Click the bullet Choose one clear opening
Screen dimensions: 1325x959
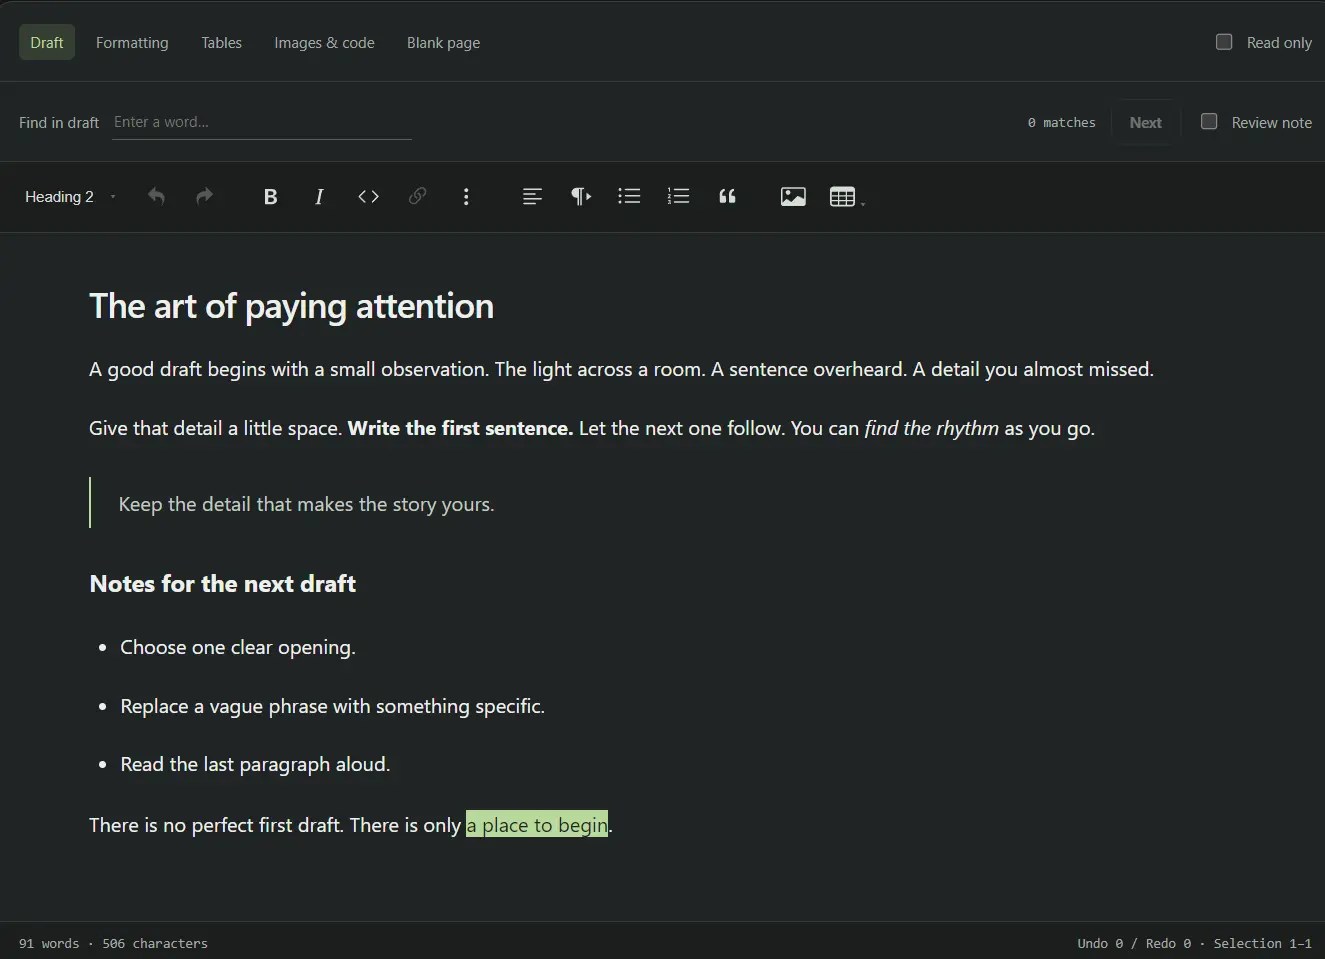(238, 647)
